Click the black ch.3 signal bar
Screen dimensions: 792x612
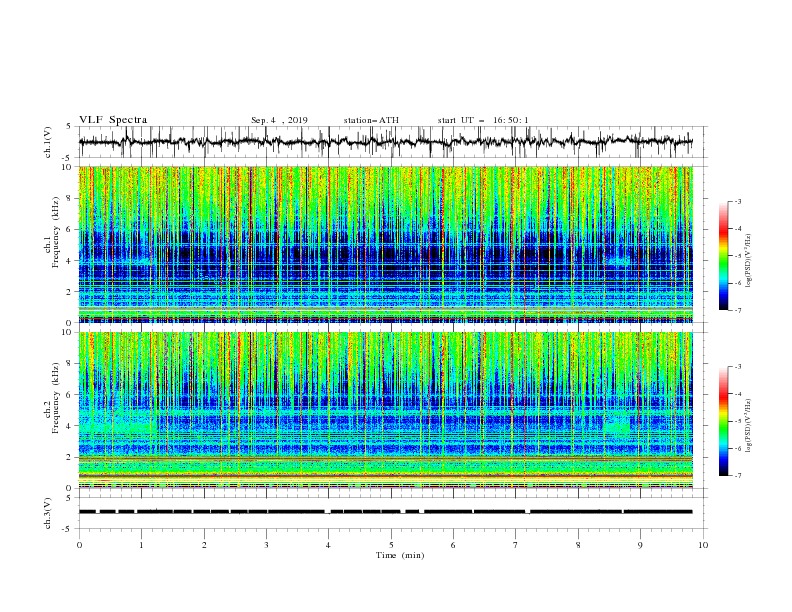[385, 512]
